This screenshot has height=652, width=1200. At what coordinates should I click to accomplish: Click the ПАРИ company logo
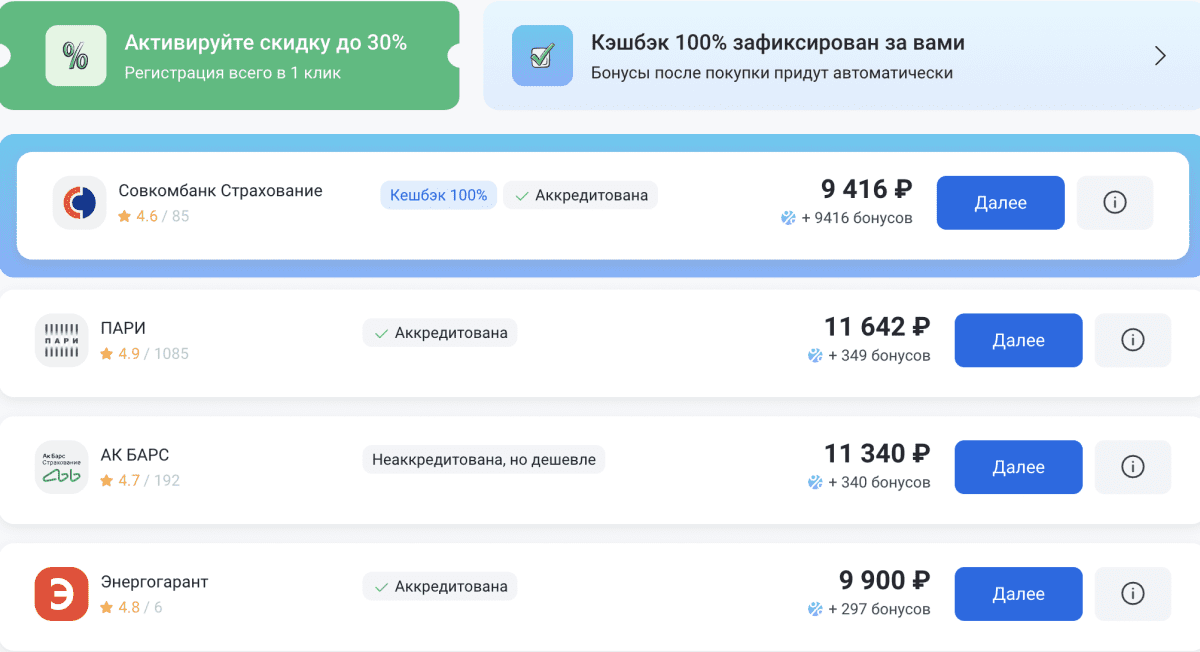pyautogui.click(x=62, y=340)
